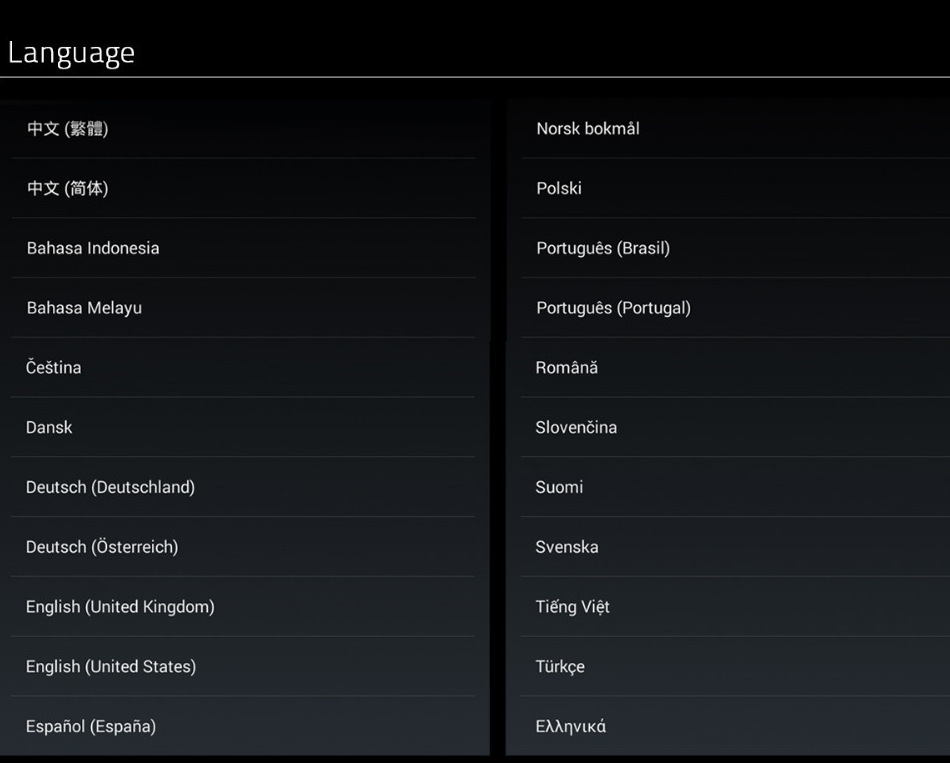Choose English (United Kingdom)
This screenshot has width=950, height=770.
click(120, 607)
